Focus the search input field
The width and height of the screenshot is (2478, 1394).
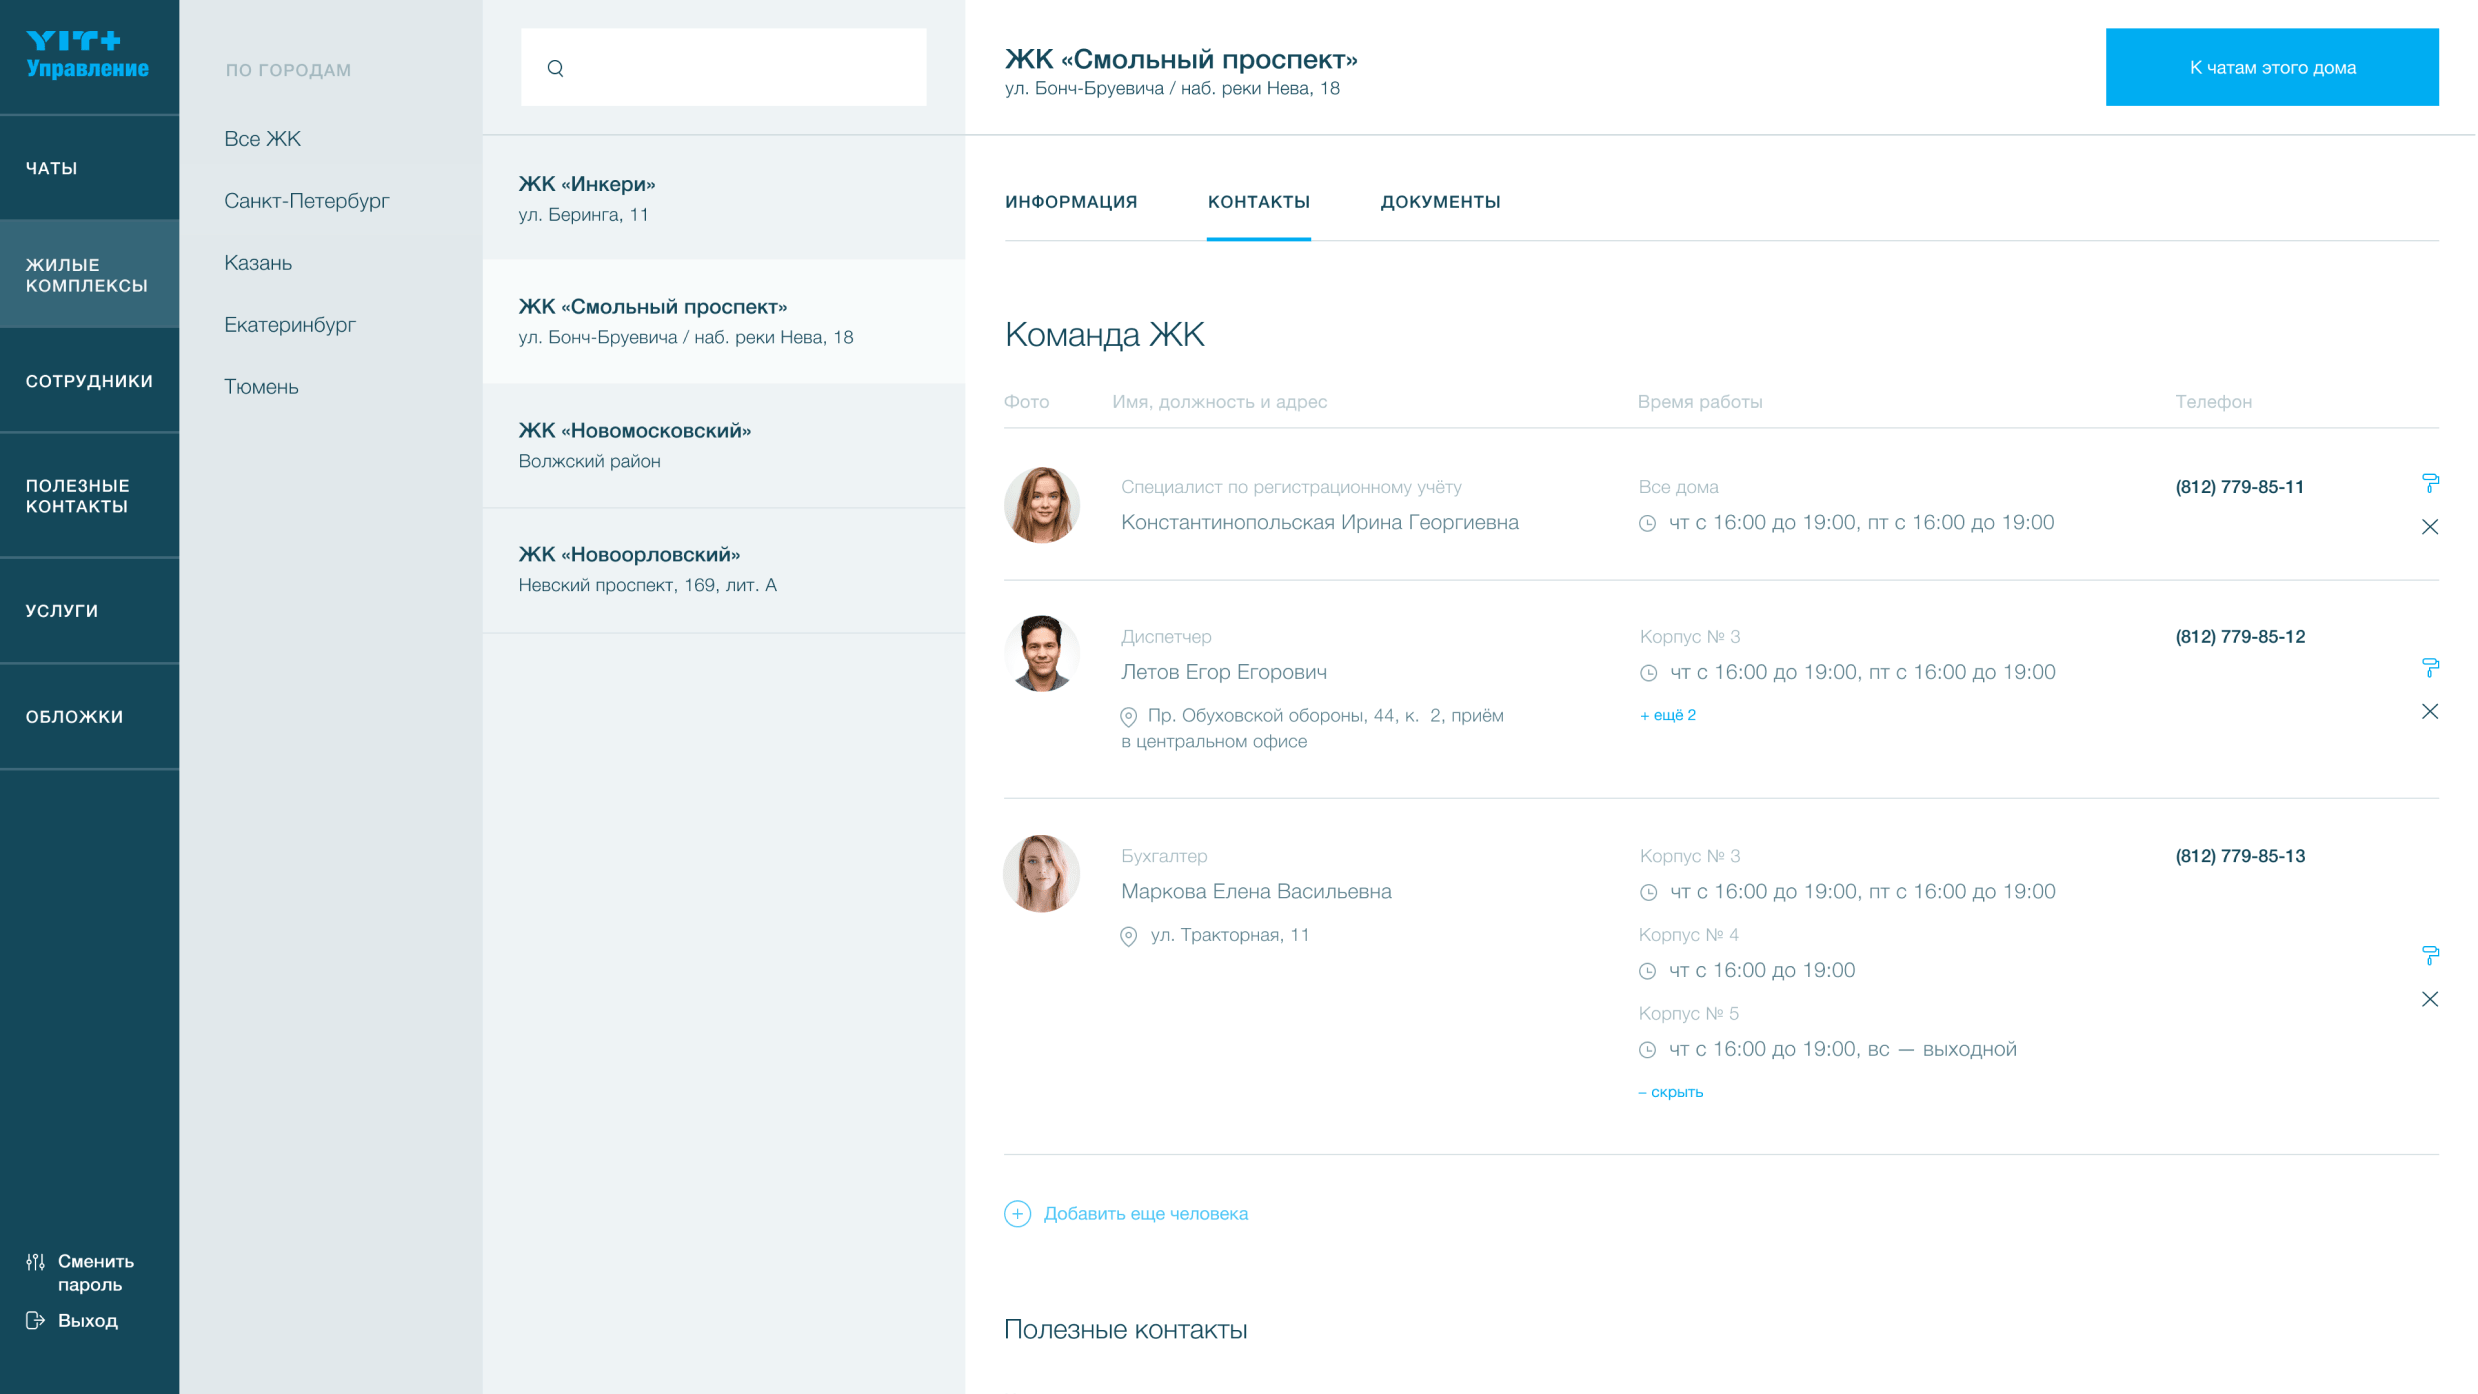tap(724, 67)
